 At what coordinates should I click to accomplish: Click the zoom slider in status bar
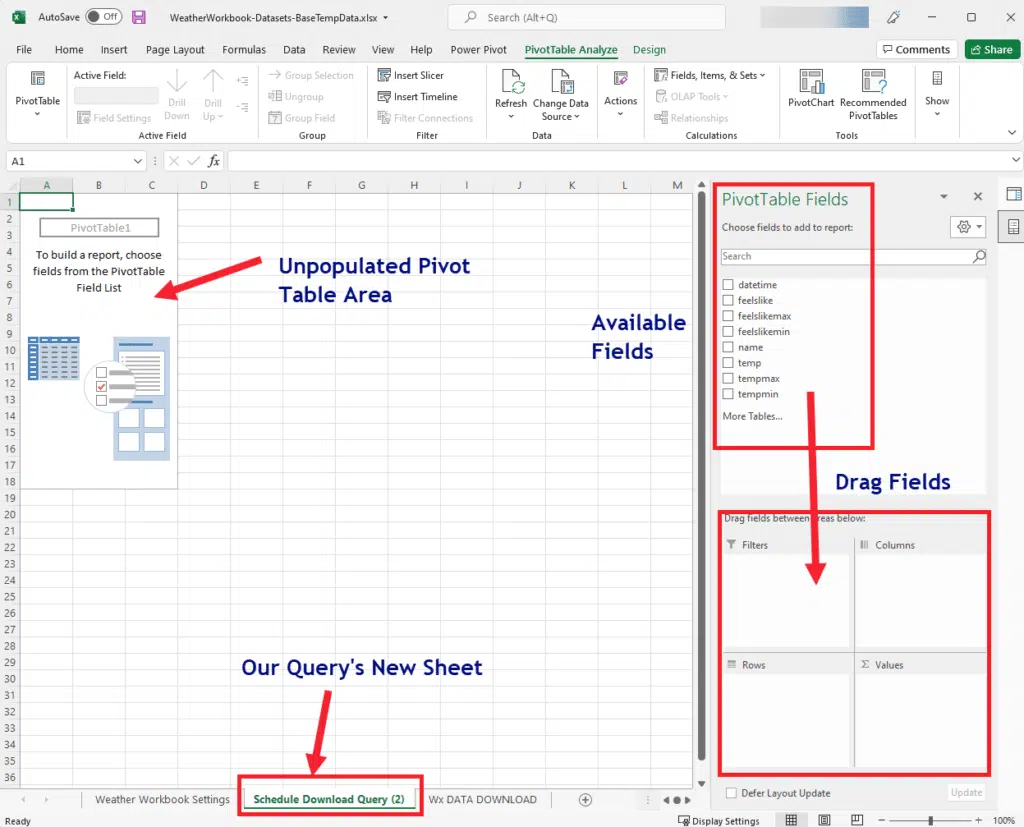pos(931,821)
